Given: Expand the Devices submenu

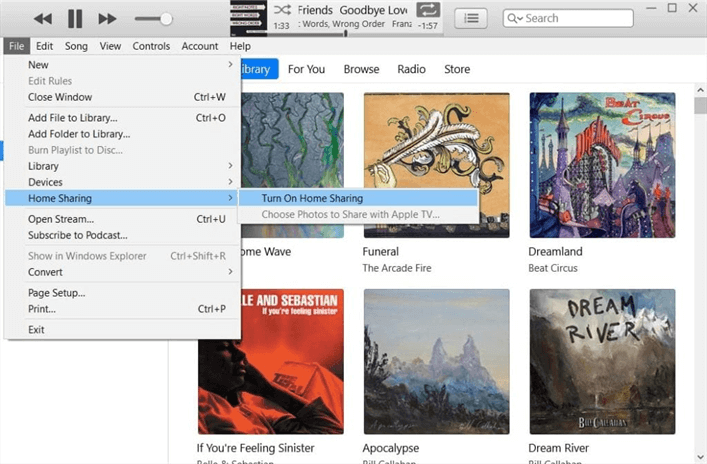Looking at the screenshot, I should tap(122, 182).
